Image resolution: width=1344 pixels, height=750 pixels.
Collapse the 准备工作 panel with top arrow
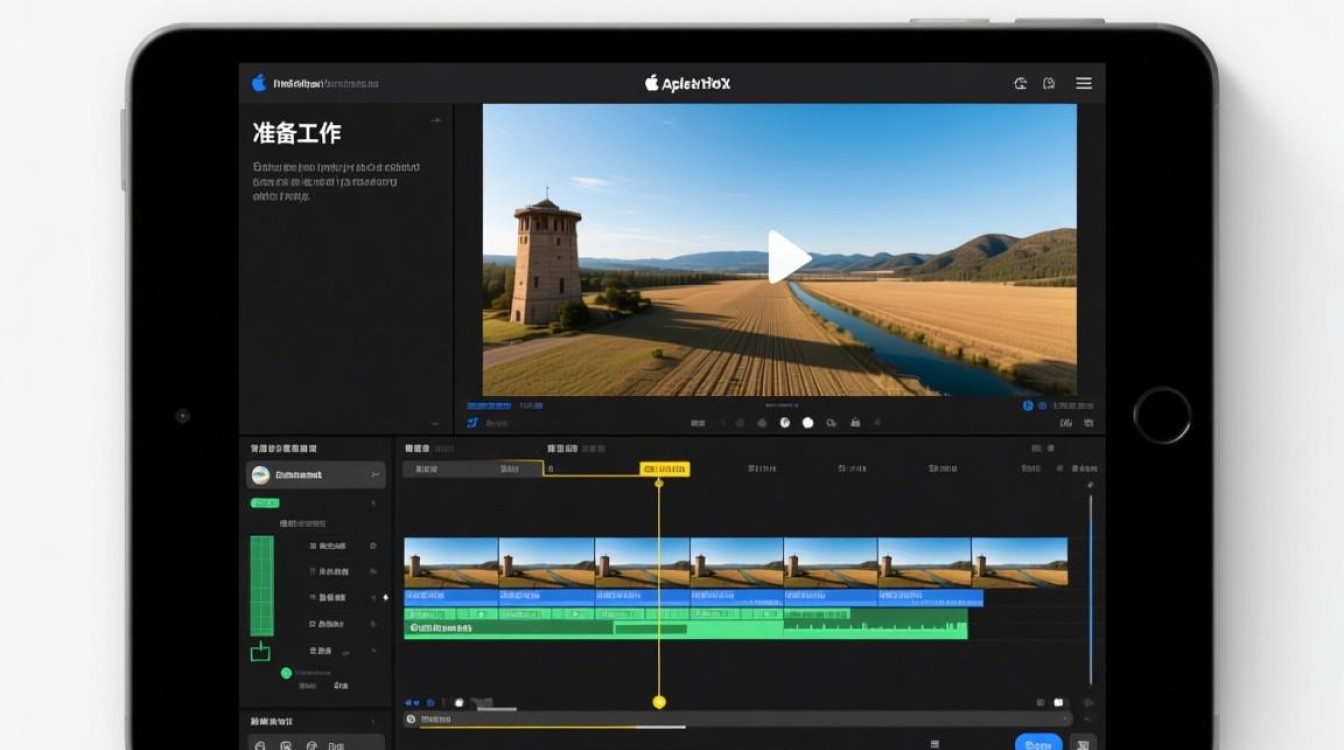[435, 120]
